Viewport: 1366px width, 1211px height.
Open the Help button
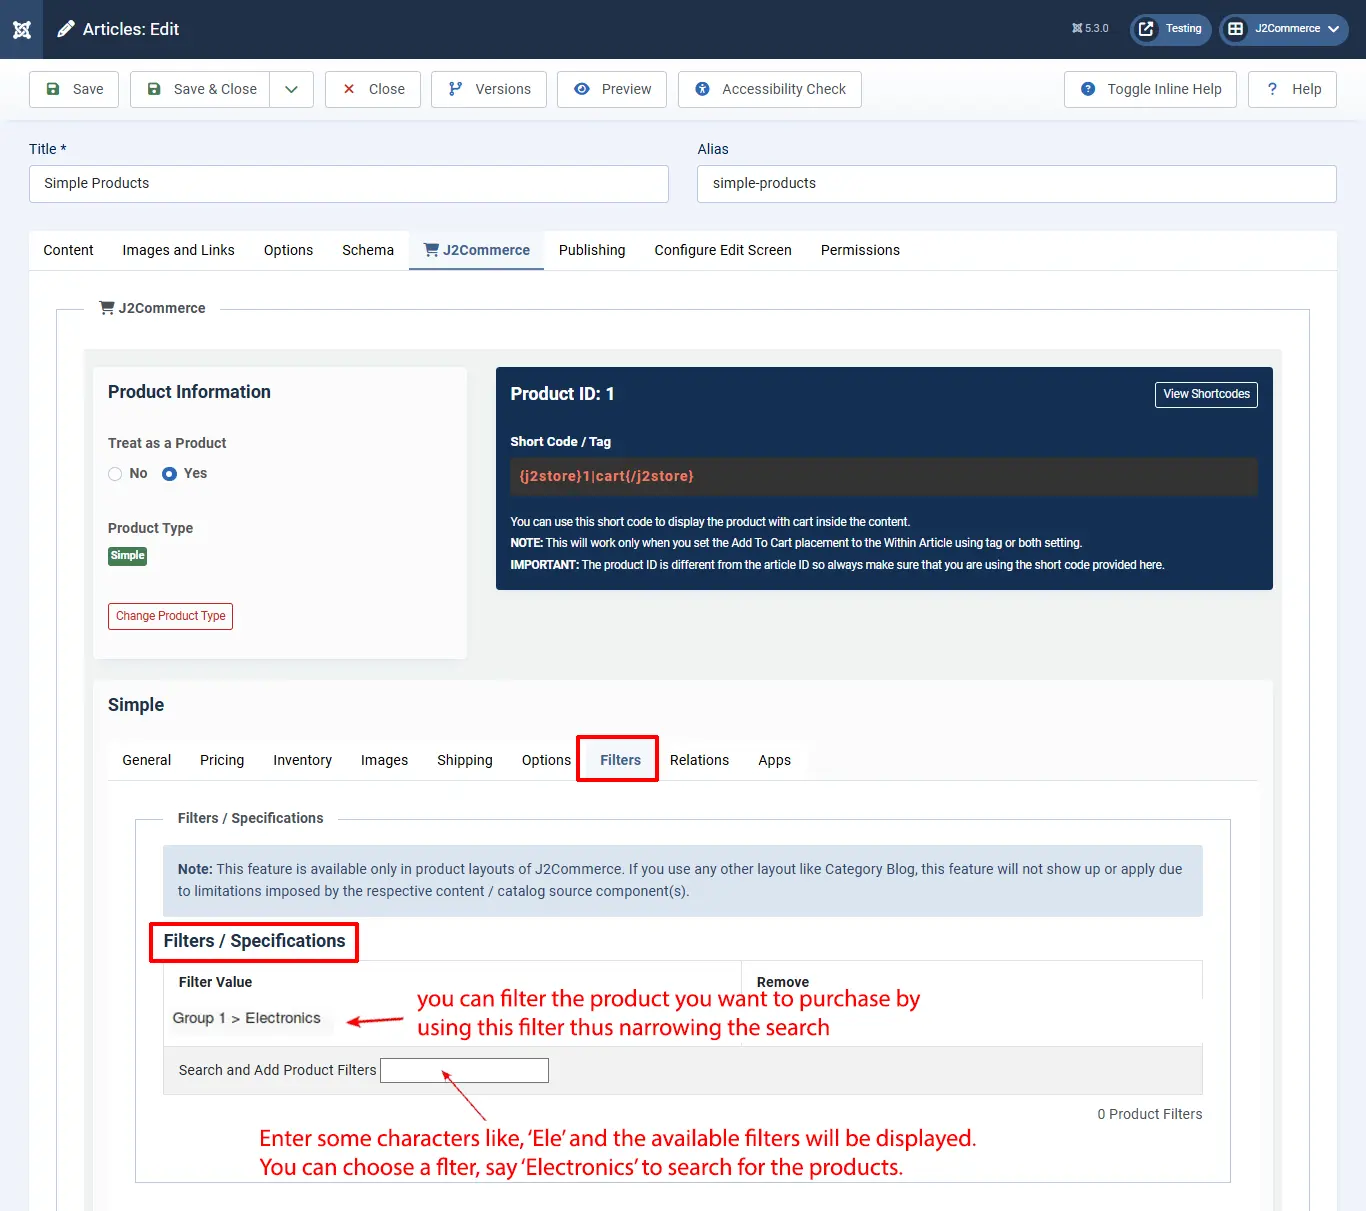(1293, 89)
